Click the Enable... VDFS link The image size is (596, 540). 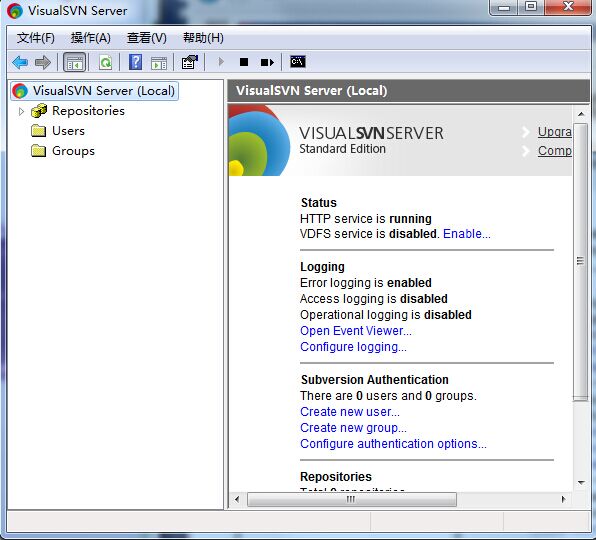pyautogui.click(x=467, y=234)
